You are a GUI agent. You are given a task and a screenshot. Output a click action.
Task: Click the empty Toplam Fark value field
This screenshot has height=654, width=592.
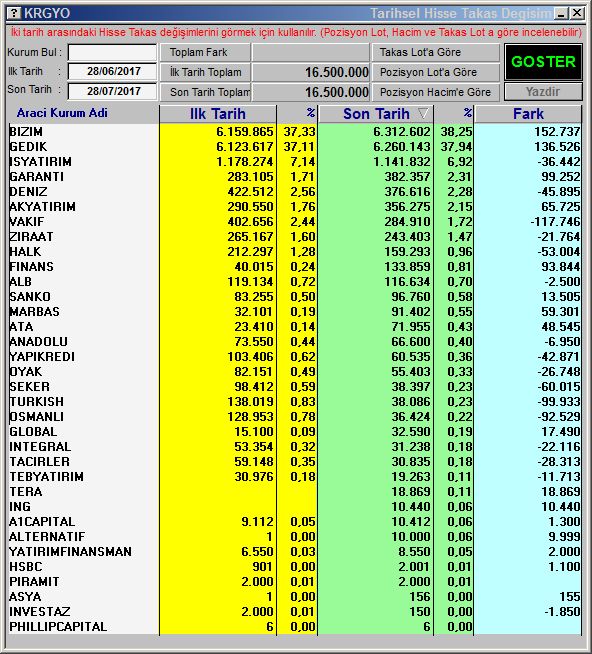pyautogui.click(x=311, y=52)
